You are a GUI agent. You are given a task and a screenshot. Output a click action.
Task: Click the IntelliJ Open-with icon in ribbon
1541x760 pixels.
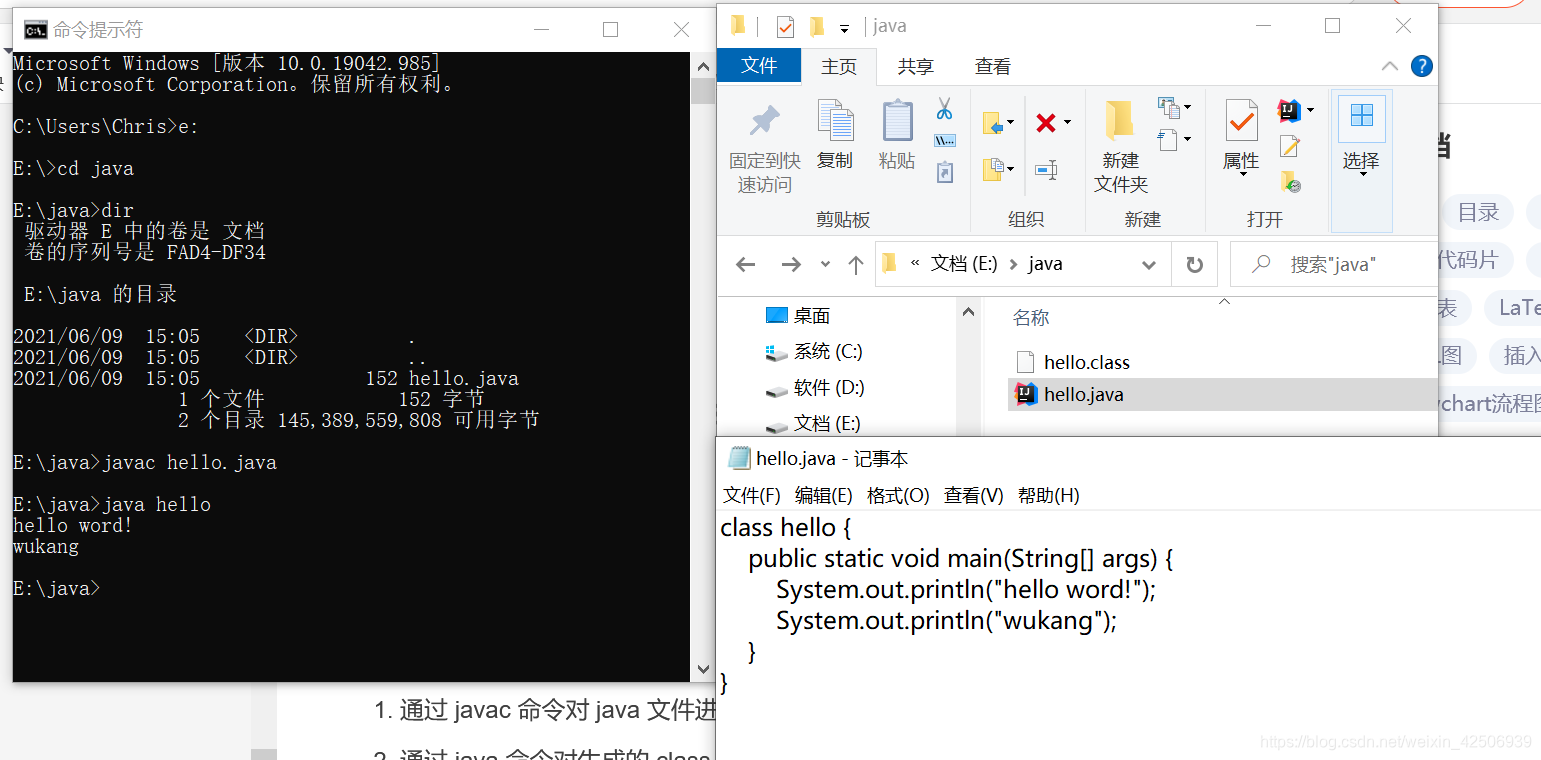click(1289, 110)
